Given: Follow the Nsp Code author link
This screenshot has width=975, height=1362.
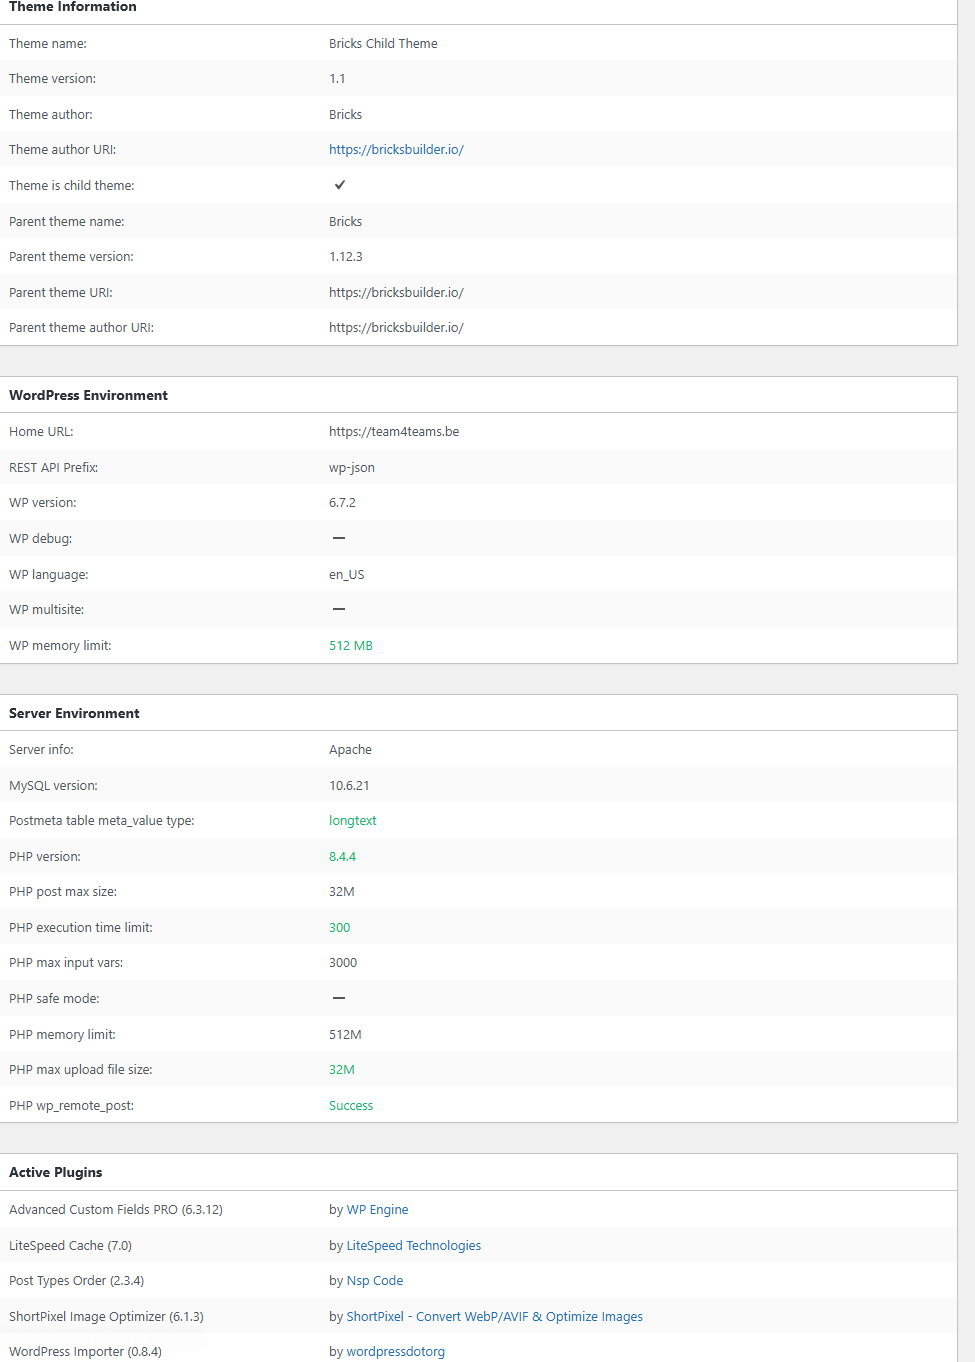Looking at the screenshot, I should coord(375,1281).
